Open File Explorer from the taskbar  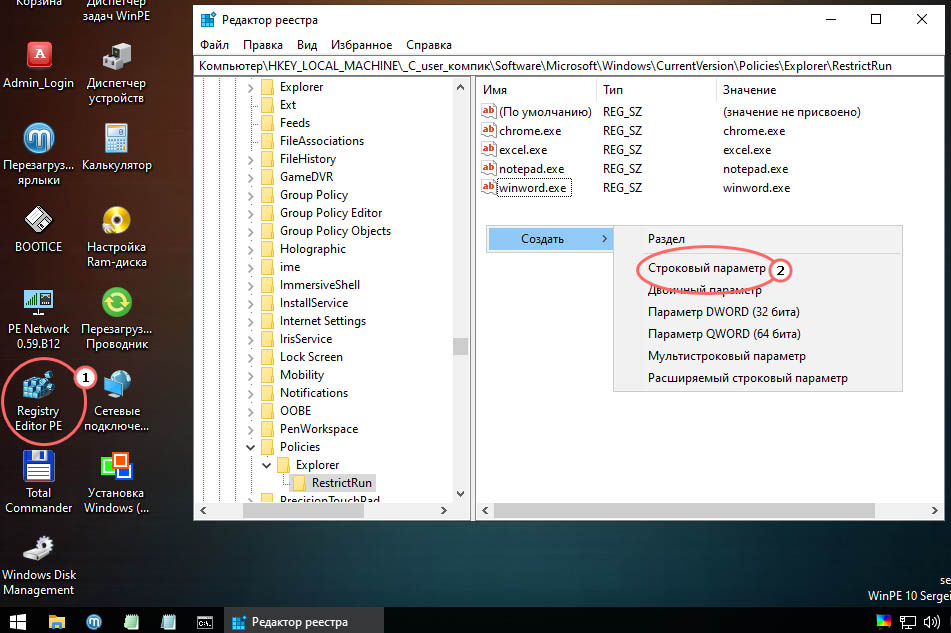click(x=56, y=621)
